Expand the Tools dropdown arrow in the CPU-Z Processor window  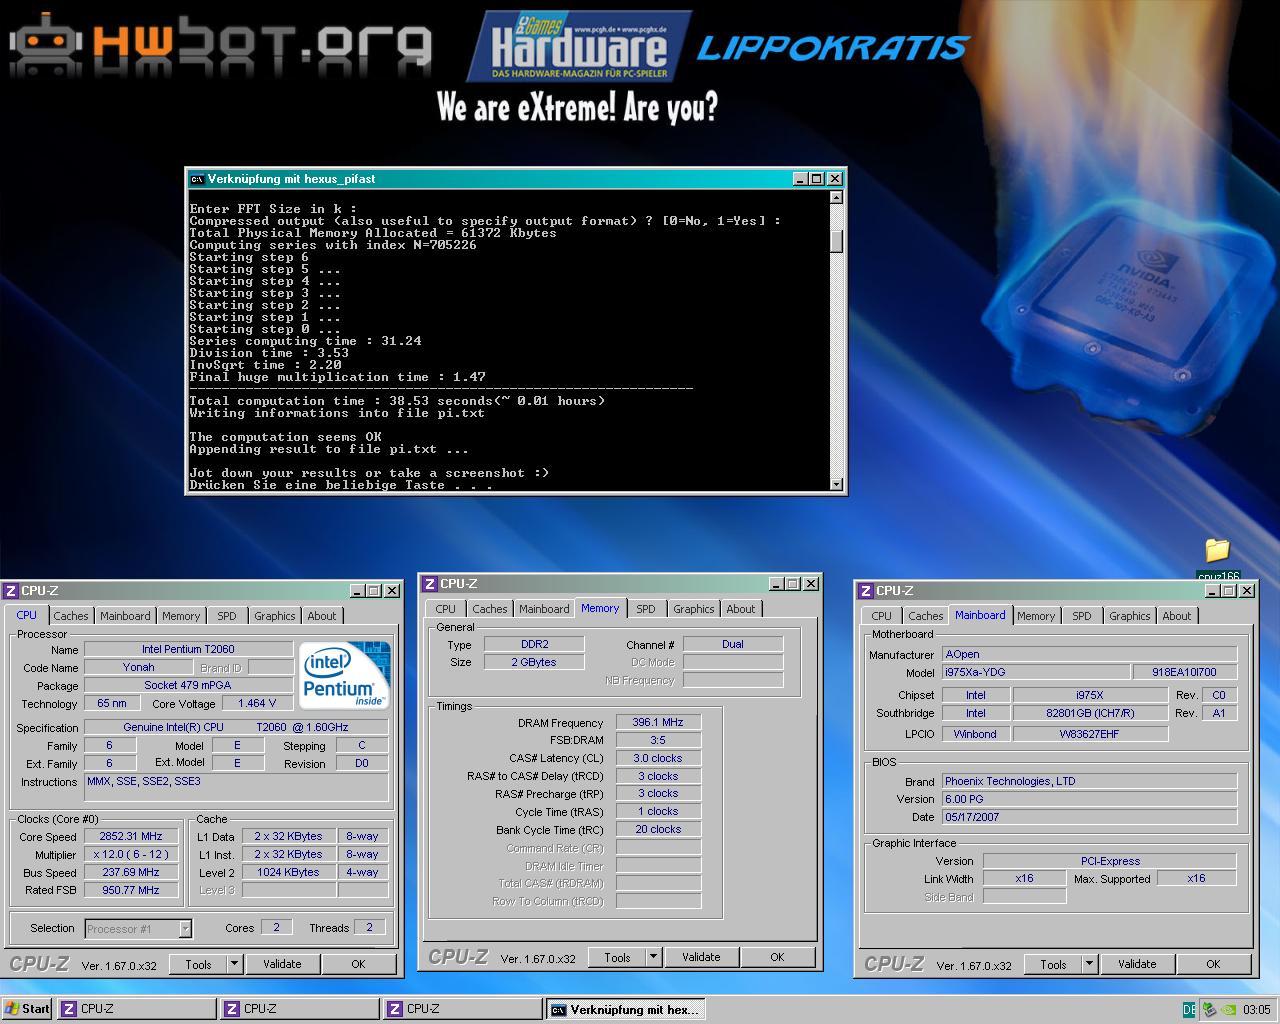click(235, 964)
